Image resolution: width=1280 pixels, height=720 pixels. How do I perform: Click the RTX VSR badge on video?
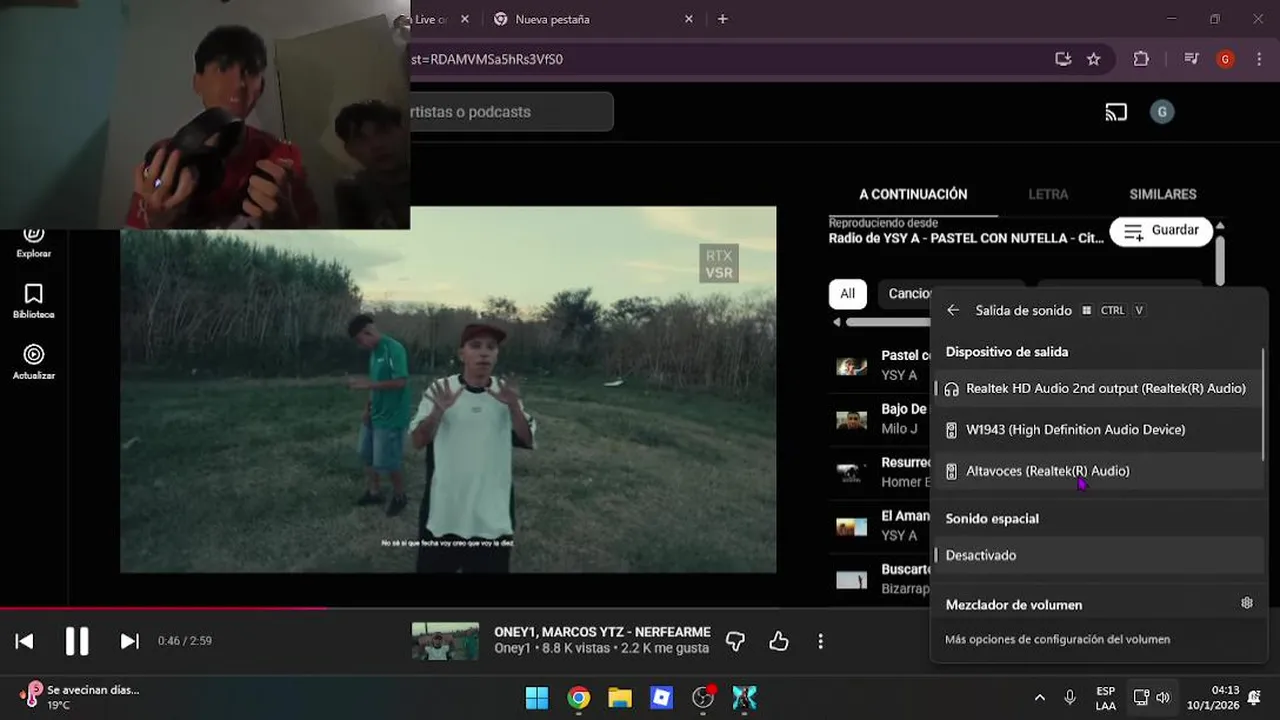pos(719,264)
